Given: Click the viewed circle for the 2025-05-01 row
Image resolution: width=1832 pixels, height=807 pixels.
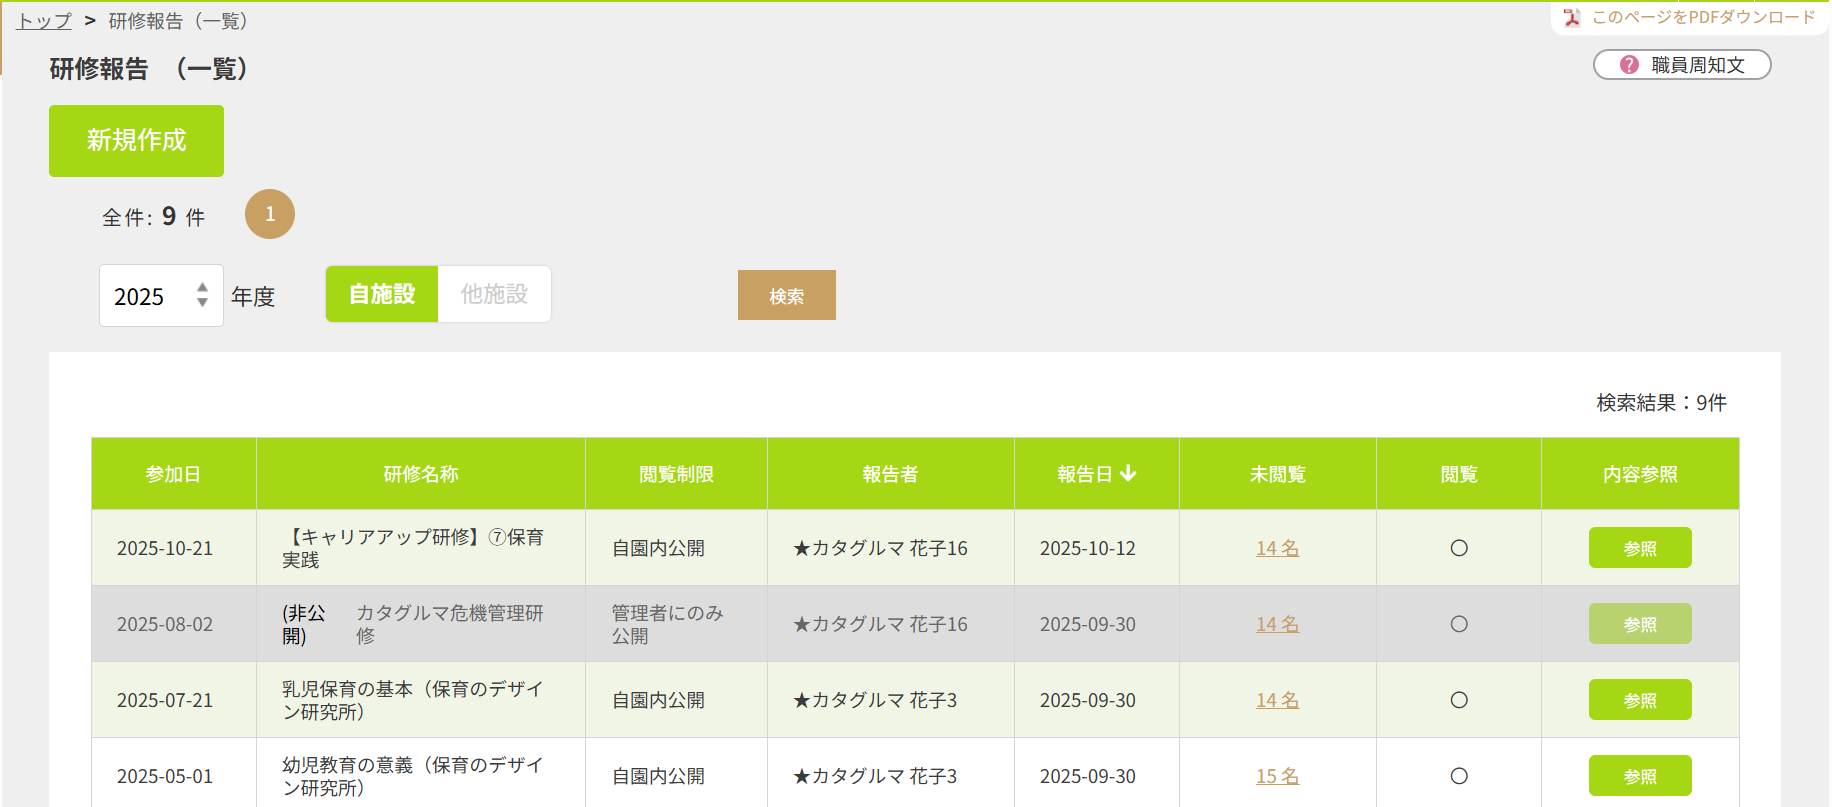Looking at the screenshot, I should (1458, 776).
